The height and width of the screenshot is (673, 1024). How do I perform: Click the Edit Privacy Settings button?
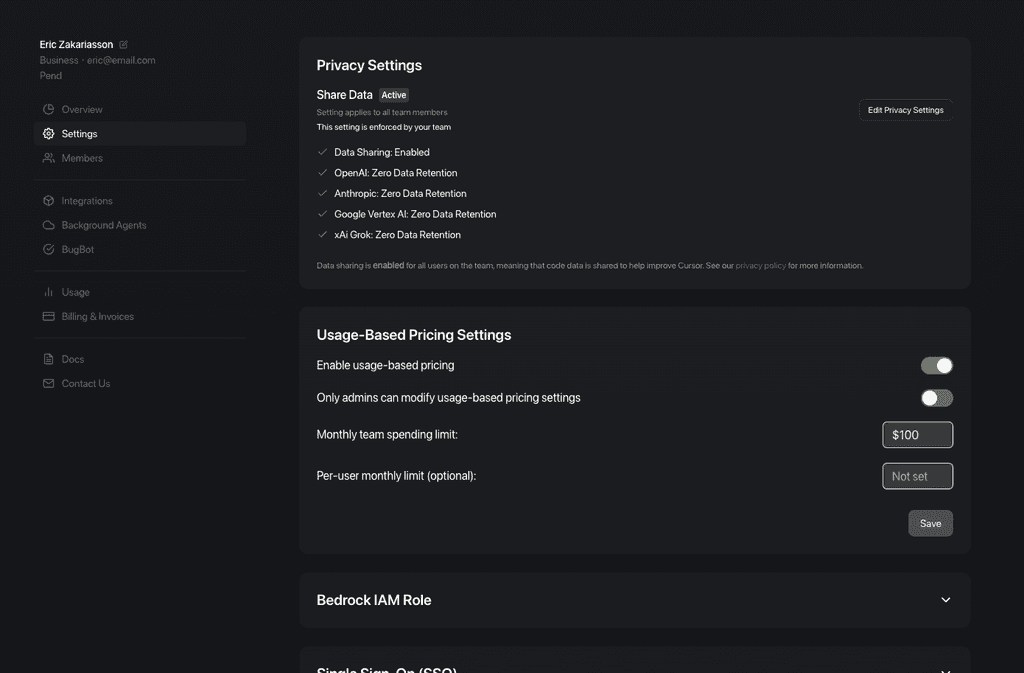click(904, 110)
